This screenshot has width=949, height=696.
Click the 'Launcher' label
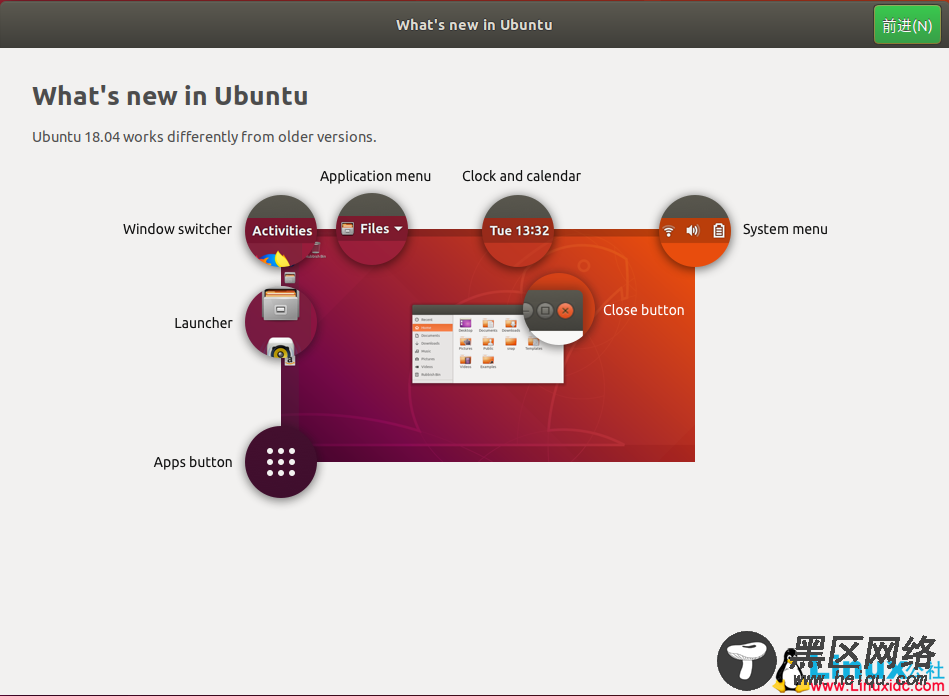click(203, 323)
